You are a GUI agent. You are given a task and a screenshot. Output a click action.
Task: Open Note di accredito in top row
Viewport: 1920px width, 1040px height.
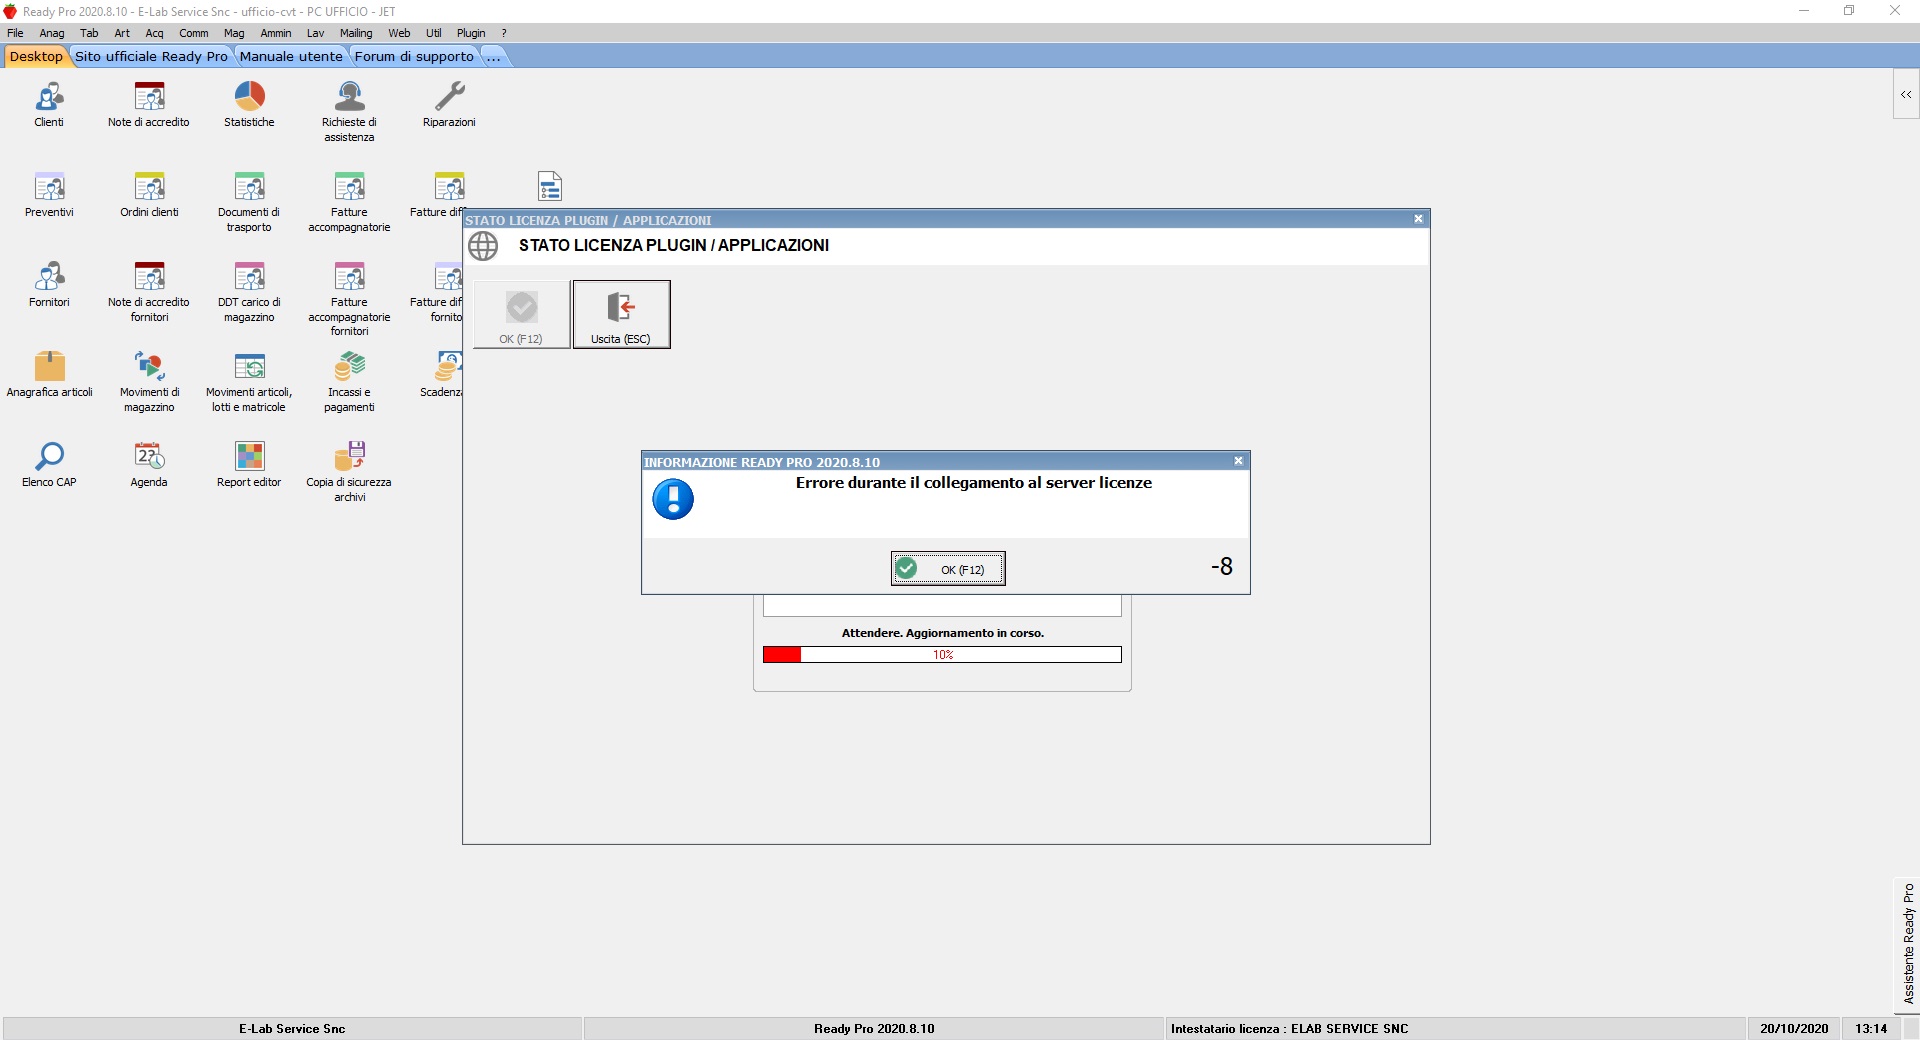149,104
